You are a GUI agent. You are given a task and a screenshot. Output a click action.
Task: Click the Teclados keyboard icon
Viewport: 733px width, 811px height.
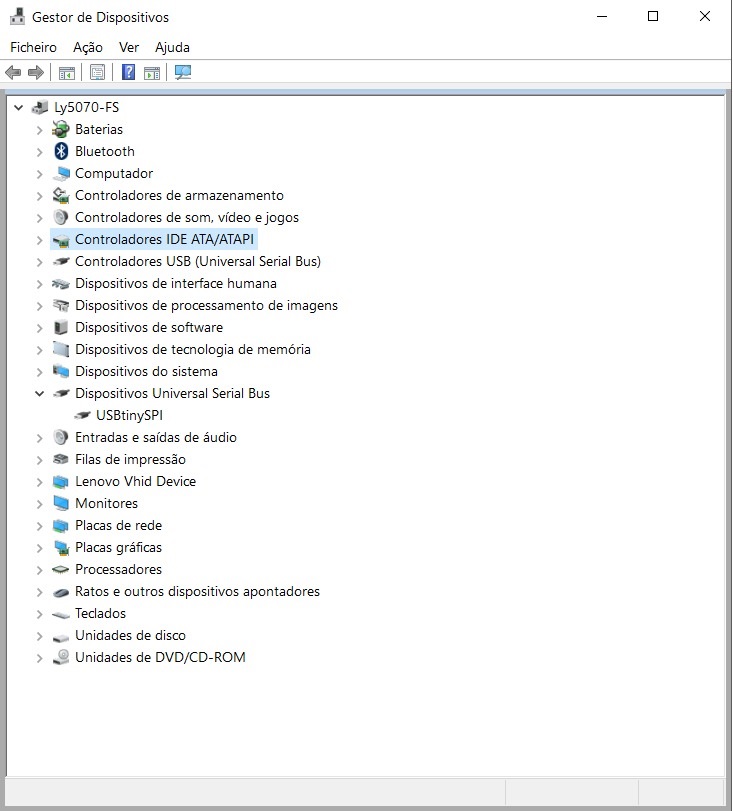61,614
